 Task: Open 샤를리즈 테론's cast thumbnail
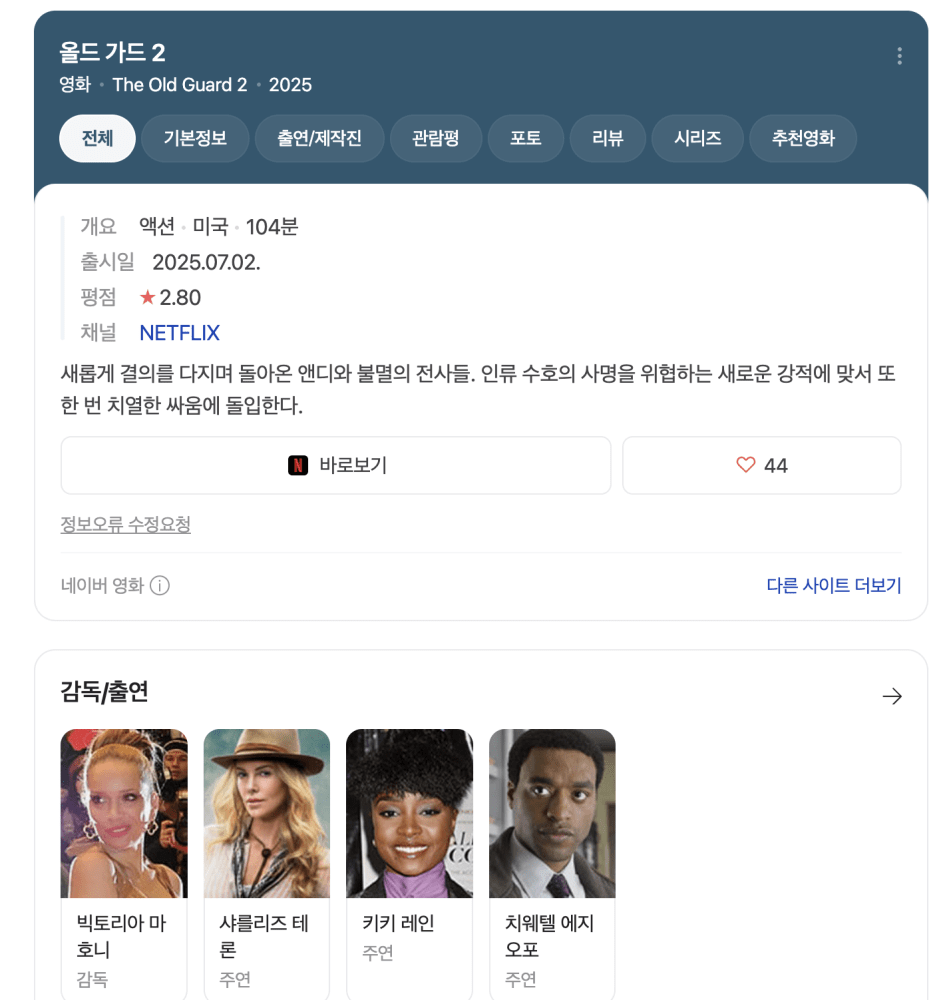267,813
